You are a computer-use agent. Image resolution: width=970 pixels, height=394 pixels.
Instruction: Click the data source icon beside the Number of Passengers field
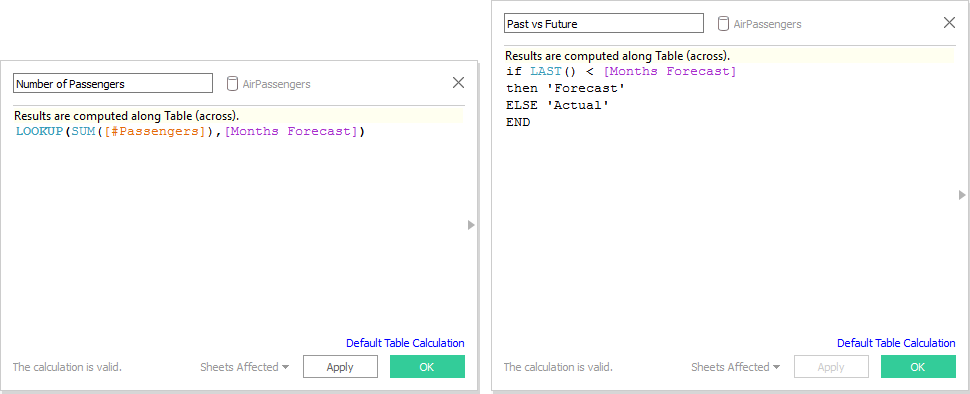(x=232, y=84)
